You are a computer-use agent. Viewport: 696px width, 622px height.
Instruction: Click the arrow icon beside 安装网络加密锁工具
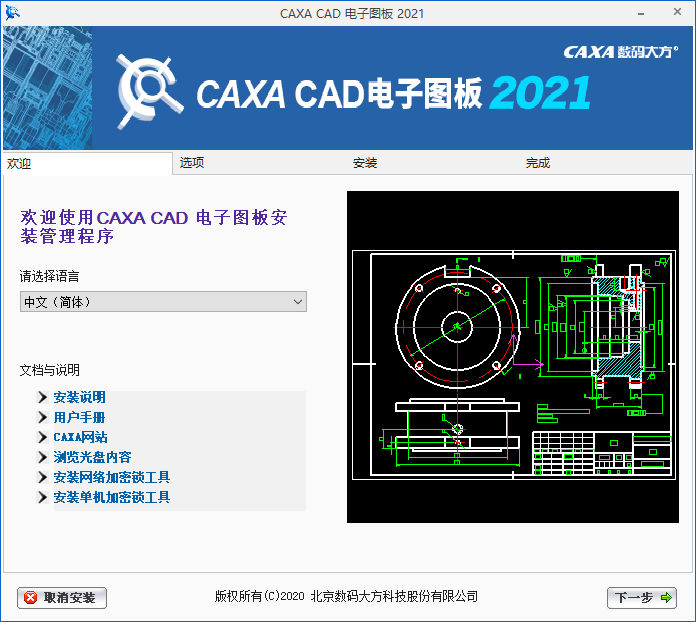42,478
